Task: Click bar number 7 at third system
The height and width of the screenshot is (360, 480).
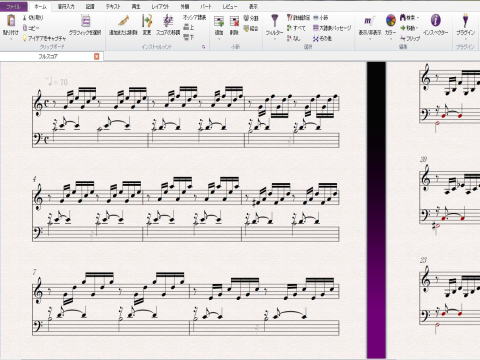Action: [x=35, y=272]
